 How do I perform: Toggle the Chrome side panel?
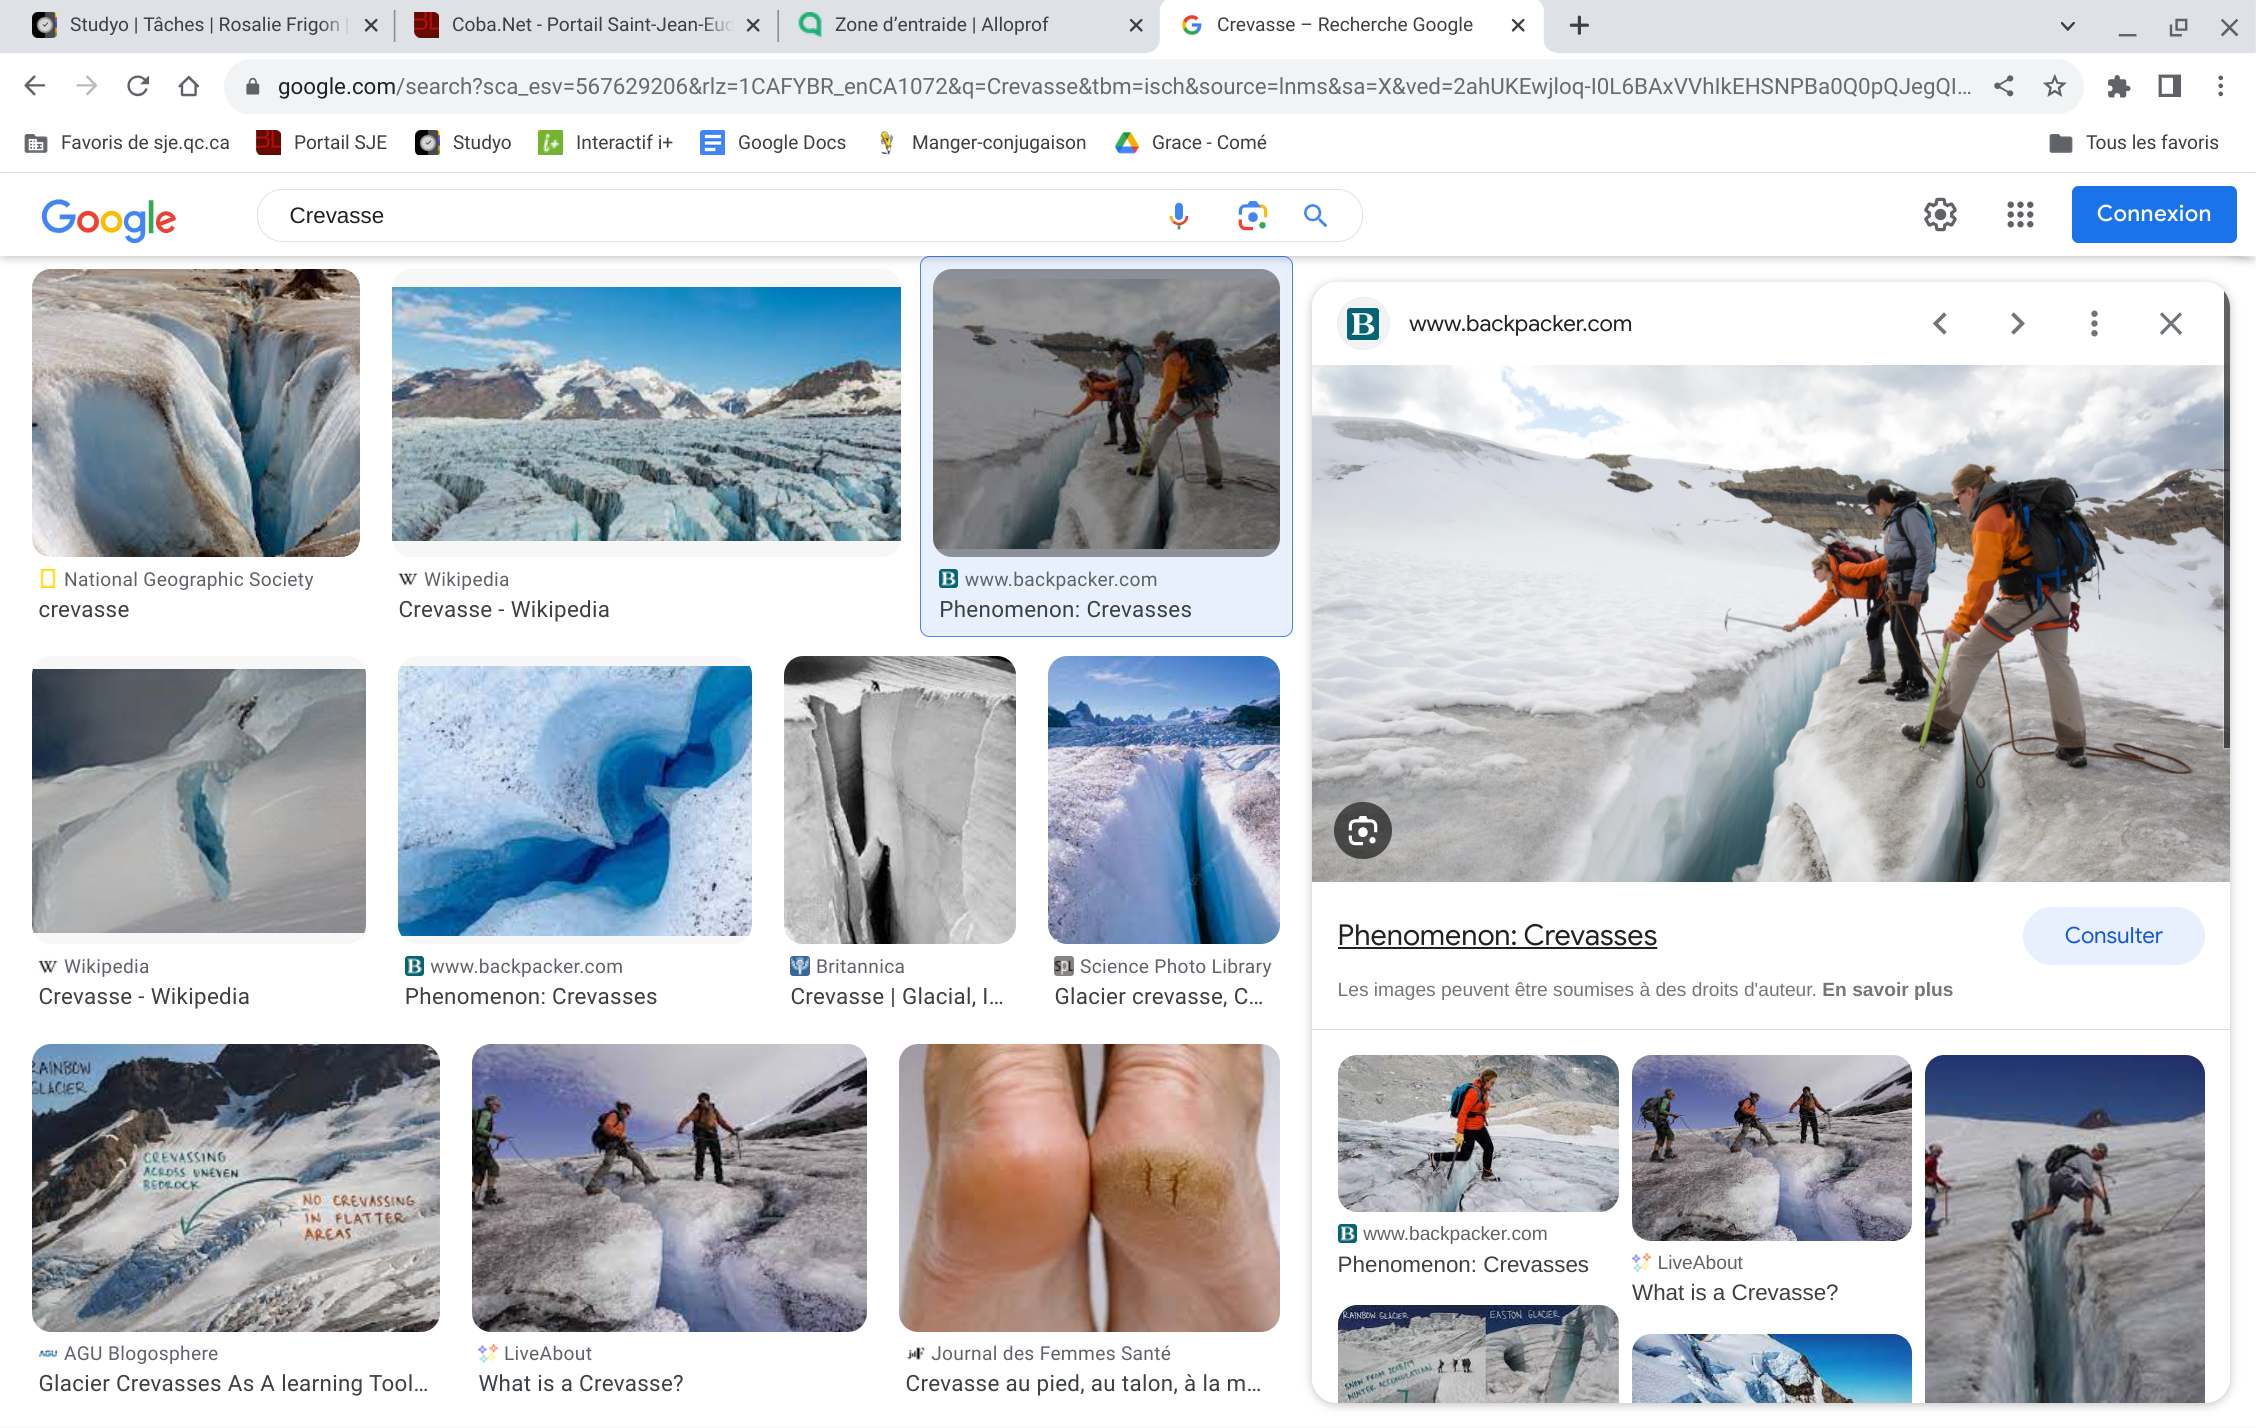(x=2169, y=86)
